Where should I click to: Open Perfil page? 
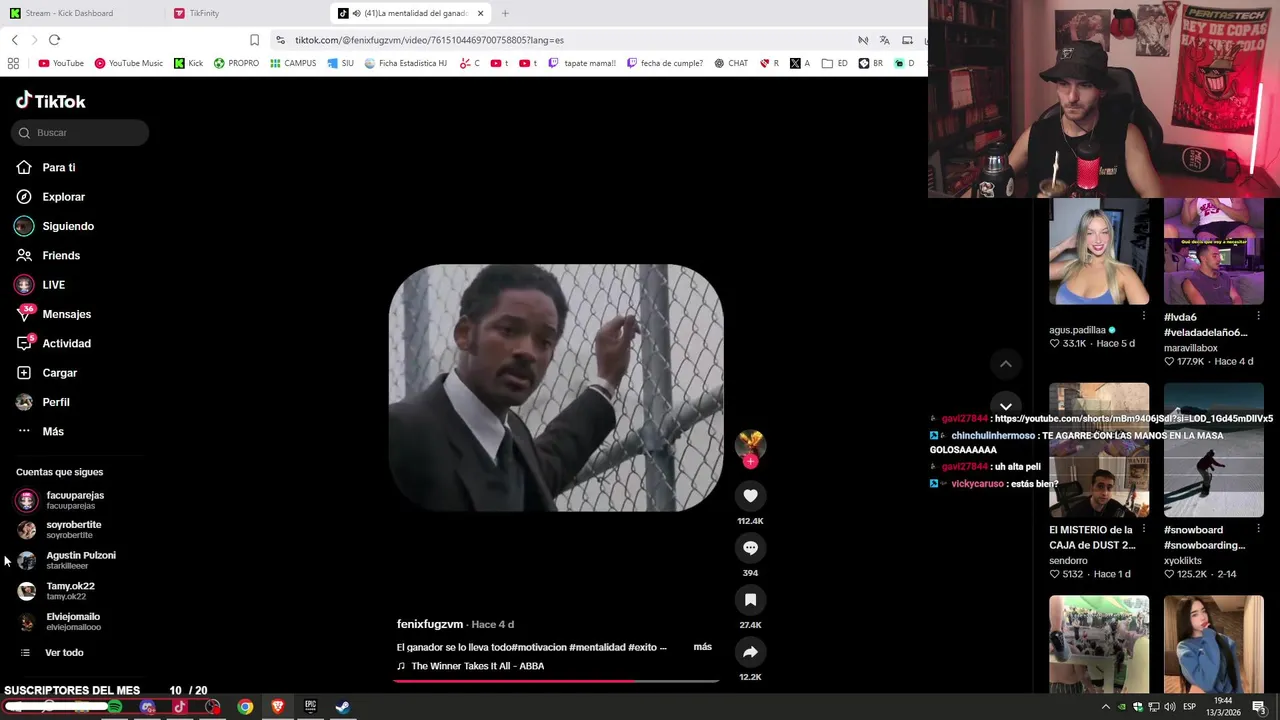(x=55, y=402)
